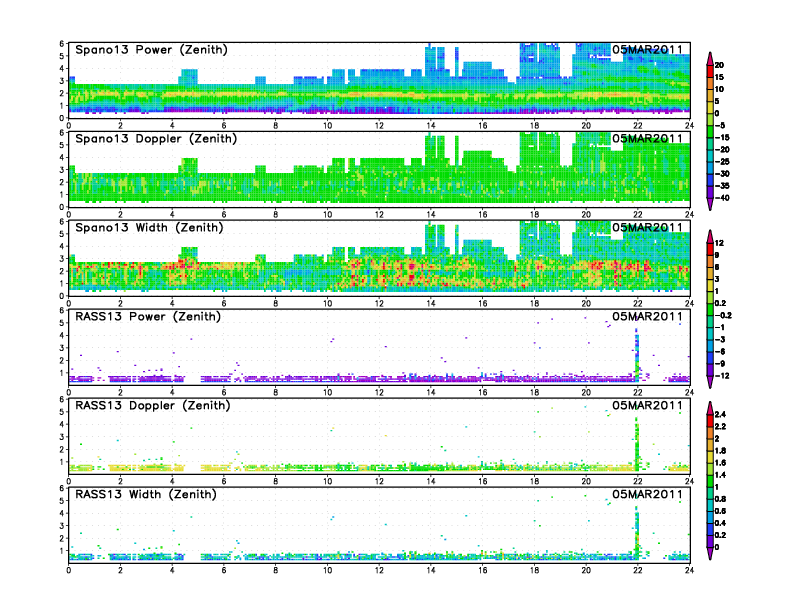Click hour 12 tick label under RASS13 Width panel

click(379, 571)
